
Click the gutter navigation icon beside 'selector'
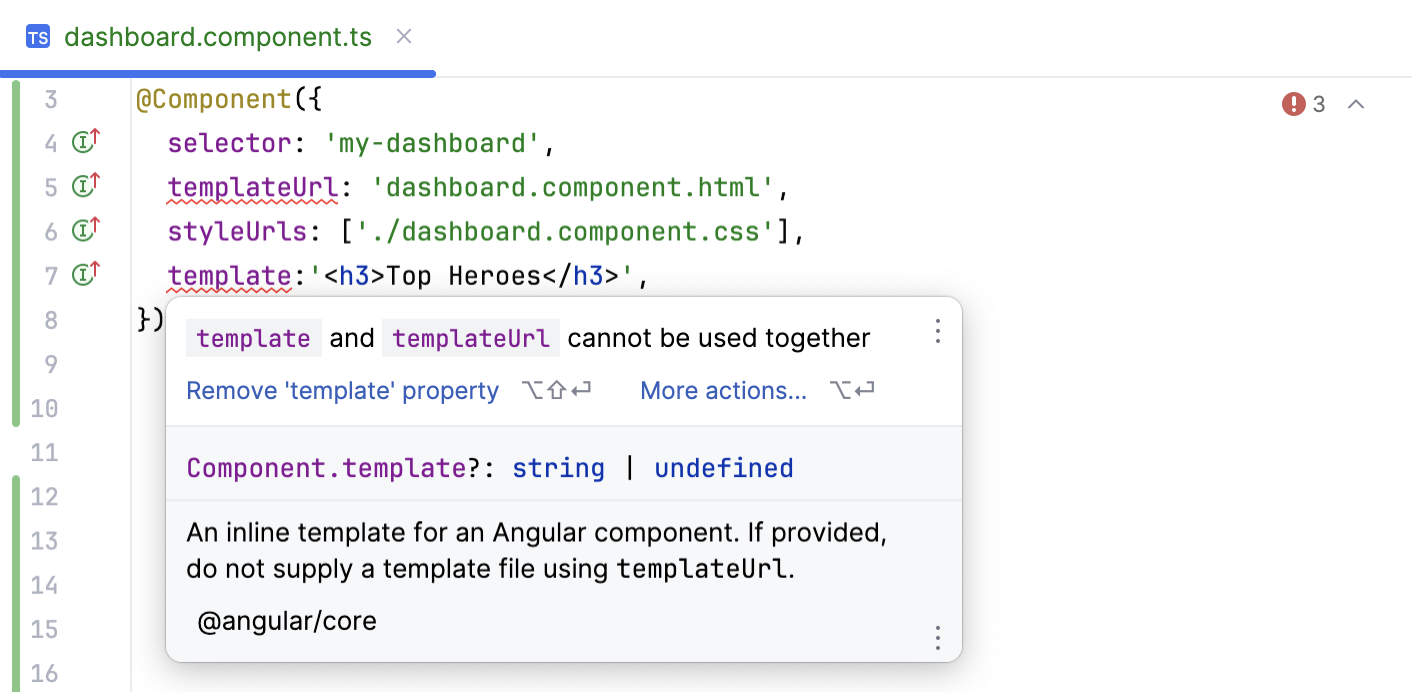coord(85,141)
